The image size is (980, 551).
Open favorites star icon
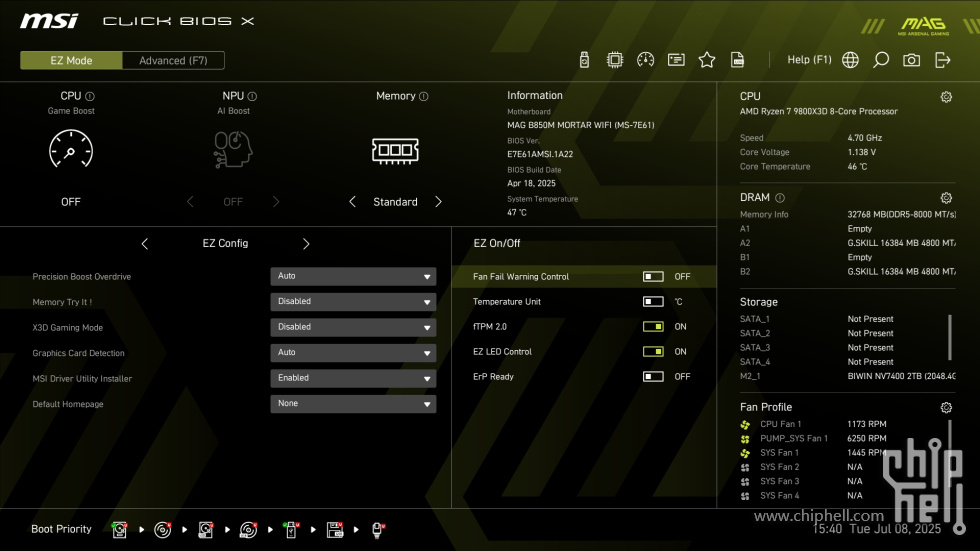(707, 60)
